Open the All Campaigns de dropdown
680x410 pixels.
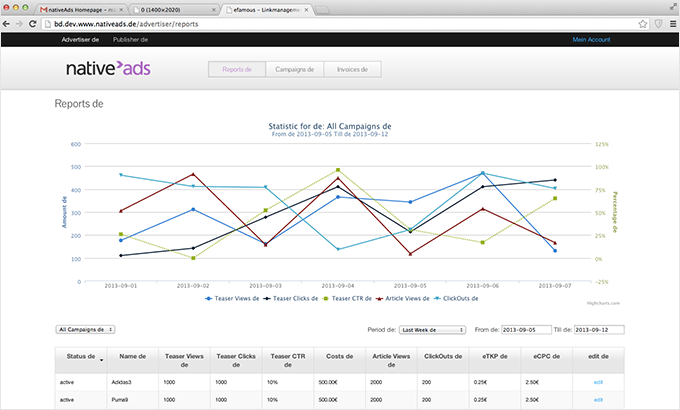point(85,329)
